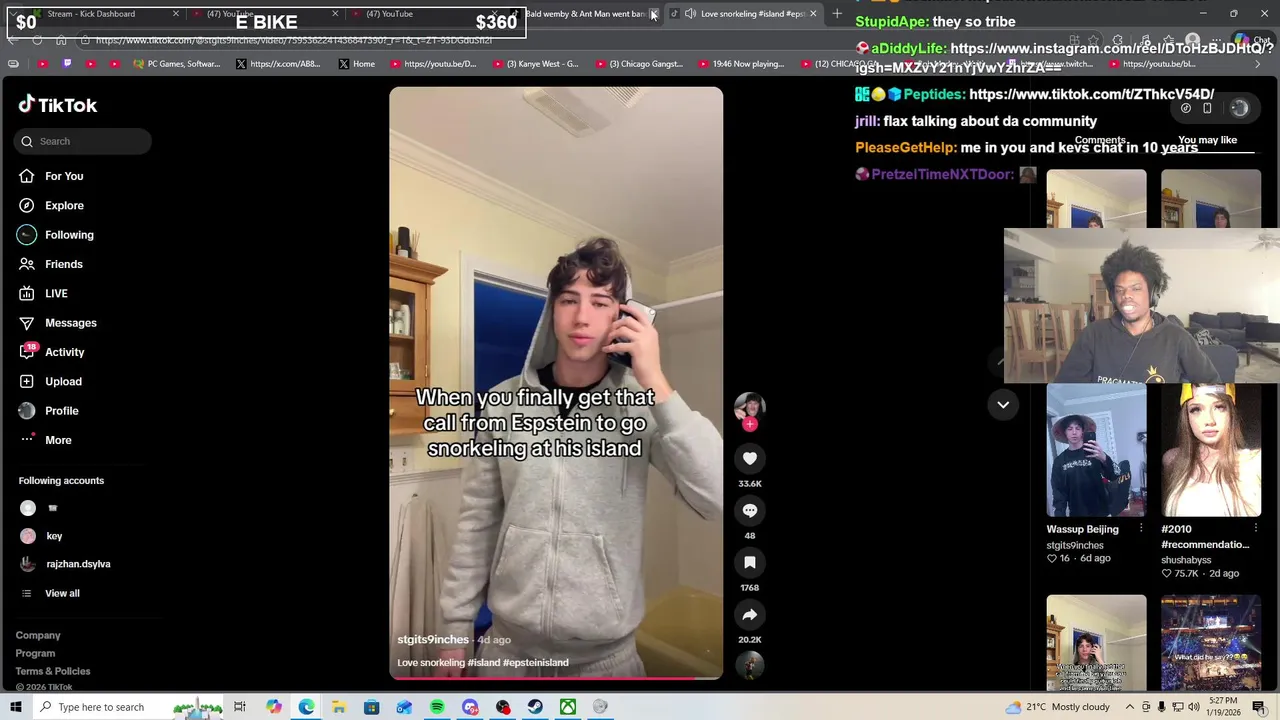1280x720 pixels.
Task: Like the video with the heart
Action: [x=749, y=458]
